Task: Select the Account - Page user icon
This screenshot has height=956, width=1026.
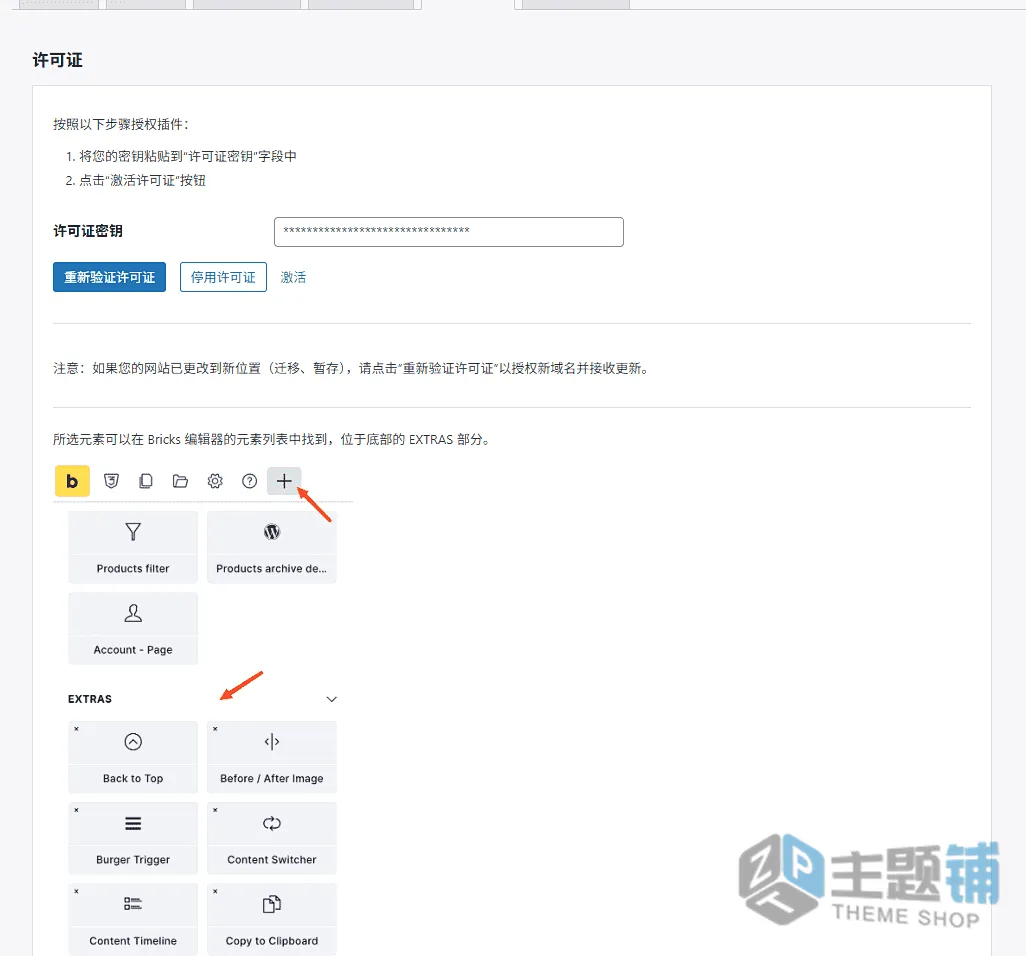Action: (x=133, y=613)
